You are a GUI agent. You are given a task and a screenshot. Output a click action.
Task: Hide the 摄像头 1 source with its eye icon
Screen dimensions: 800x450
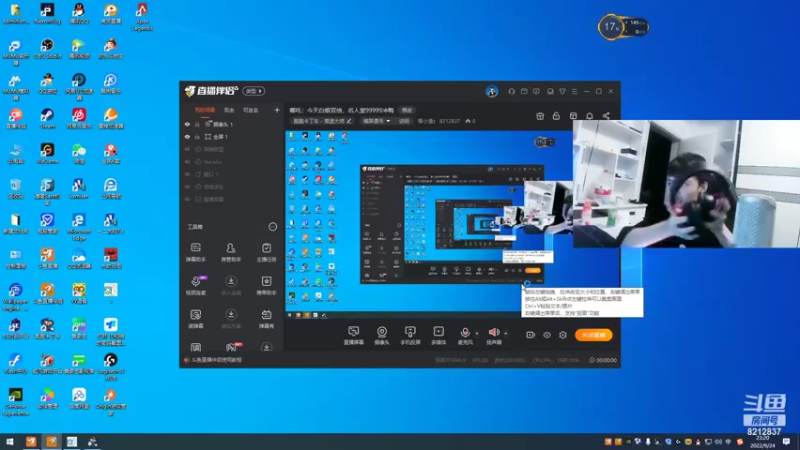coord(187,124)
